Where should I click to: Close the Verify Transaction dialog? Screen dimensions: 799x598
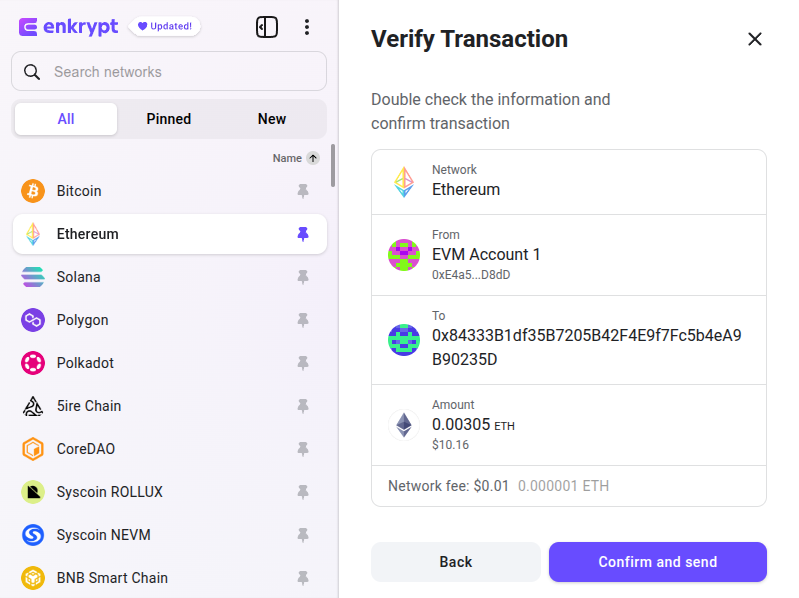point(755,39)
